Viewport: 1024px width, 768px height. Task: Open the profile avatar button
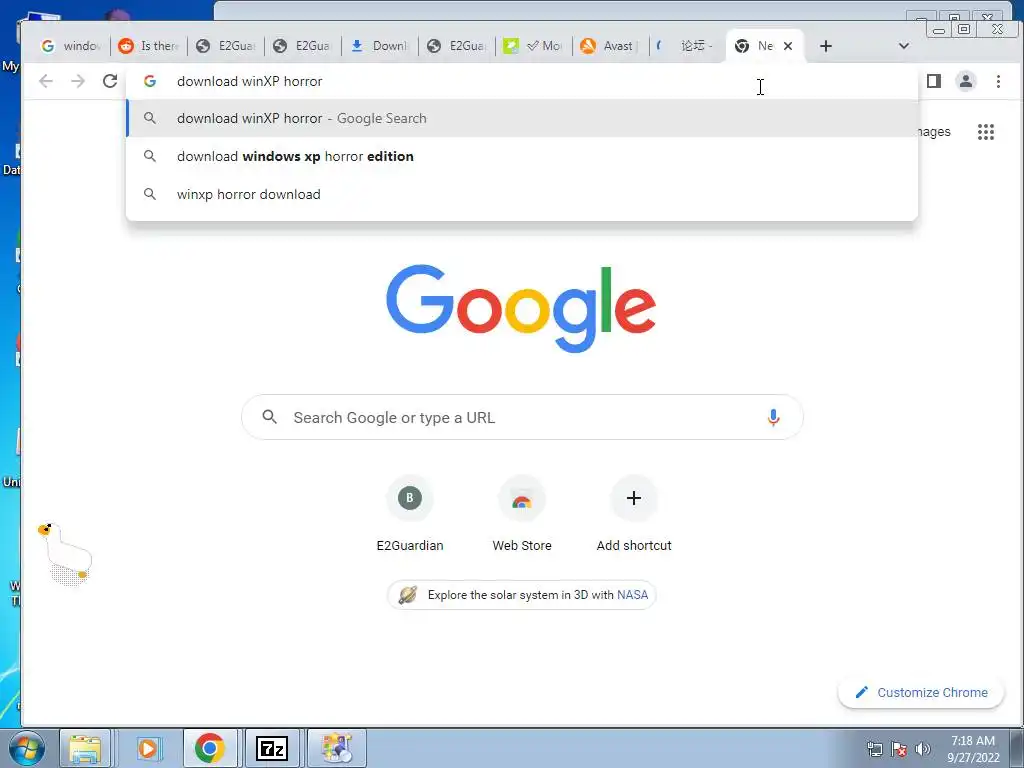pyautogui.click(x=965, y=81)
